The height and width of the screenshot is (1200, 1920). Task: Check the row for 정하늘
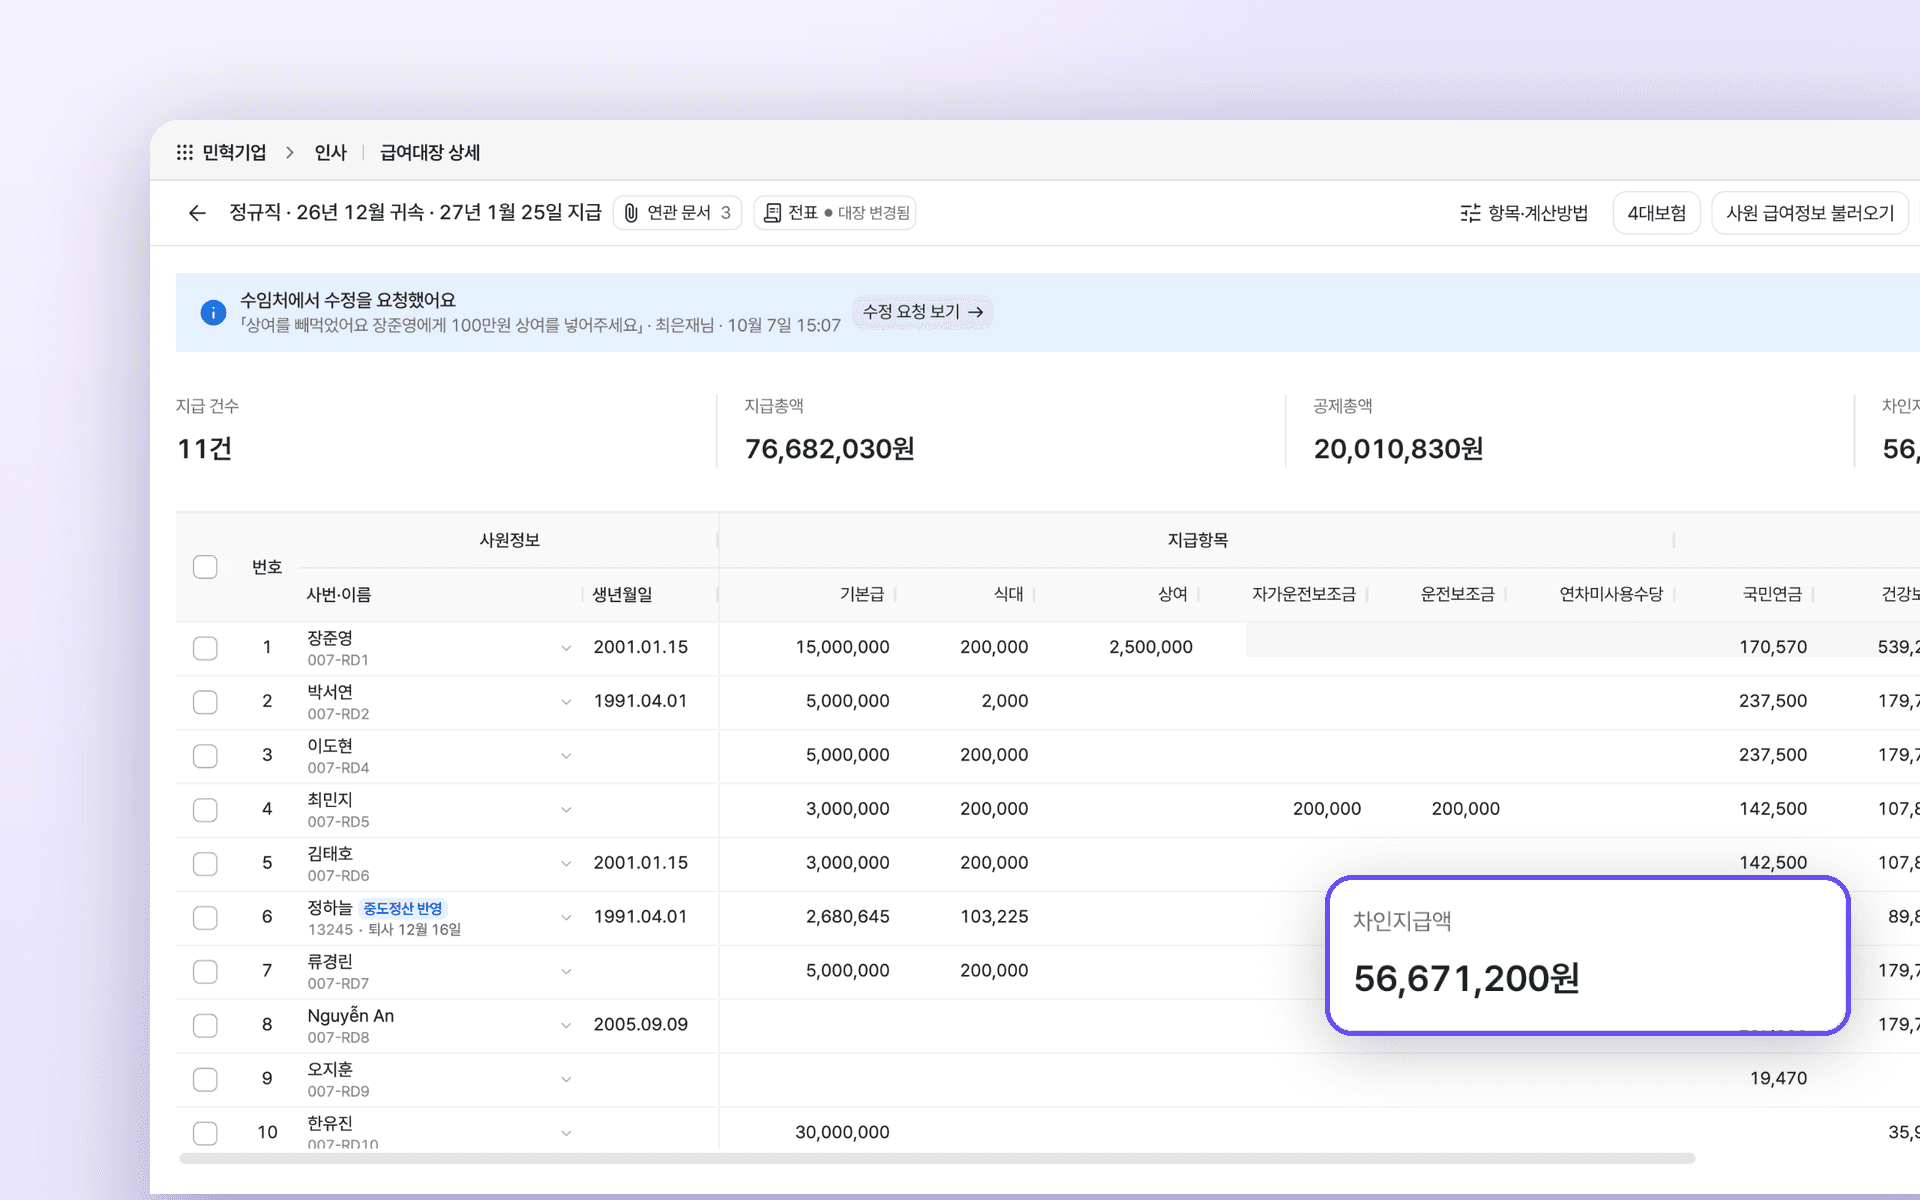(x=205, y=918)
